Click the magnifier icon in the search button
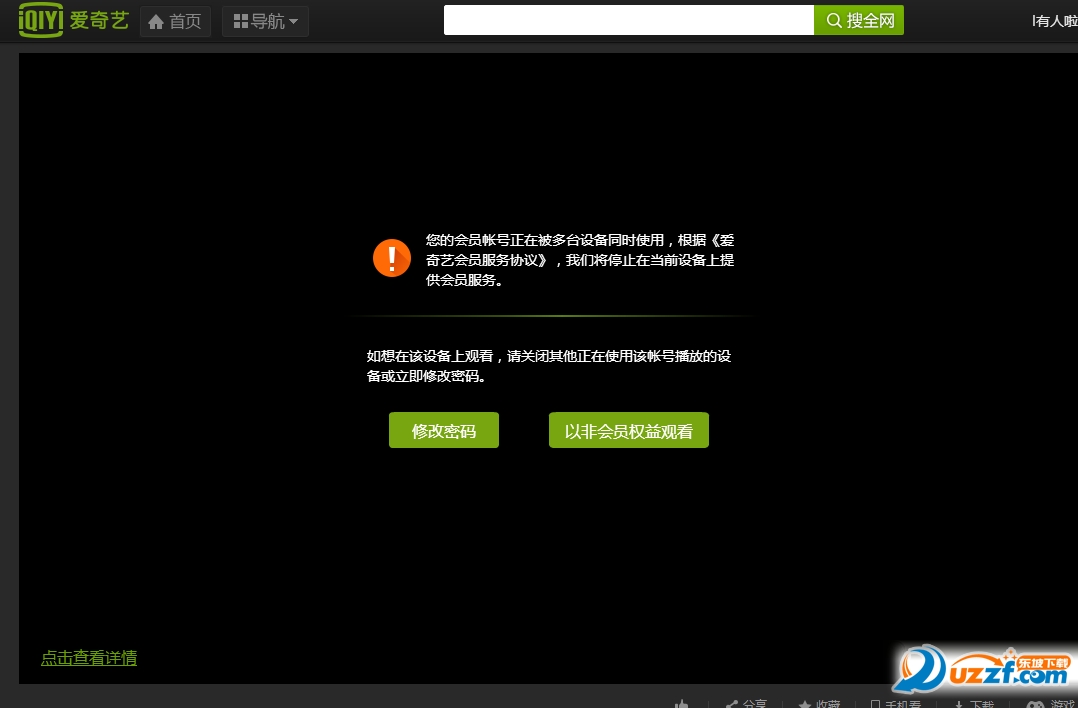Screen dimensions: 1078x708 pyautogui.click(x=833, y=20)
